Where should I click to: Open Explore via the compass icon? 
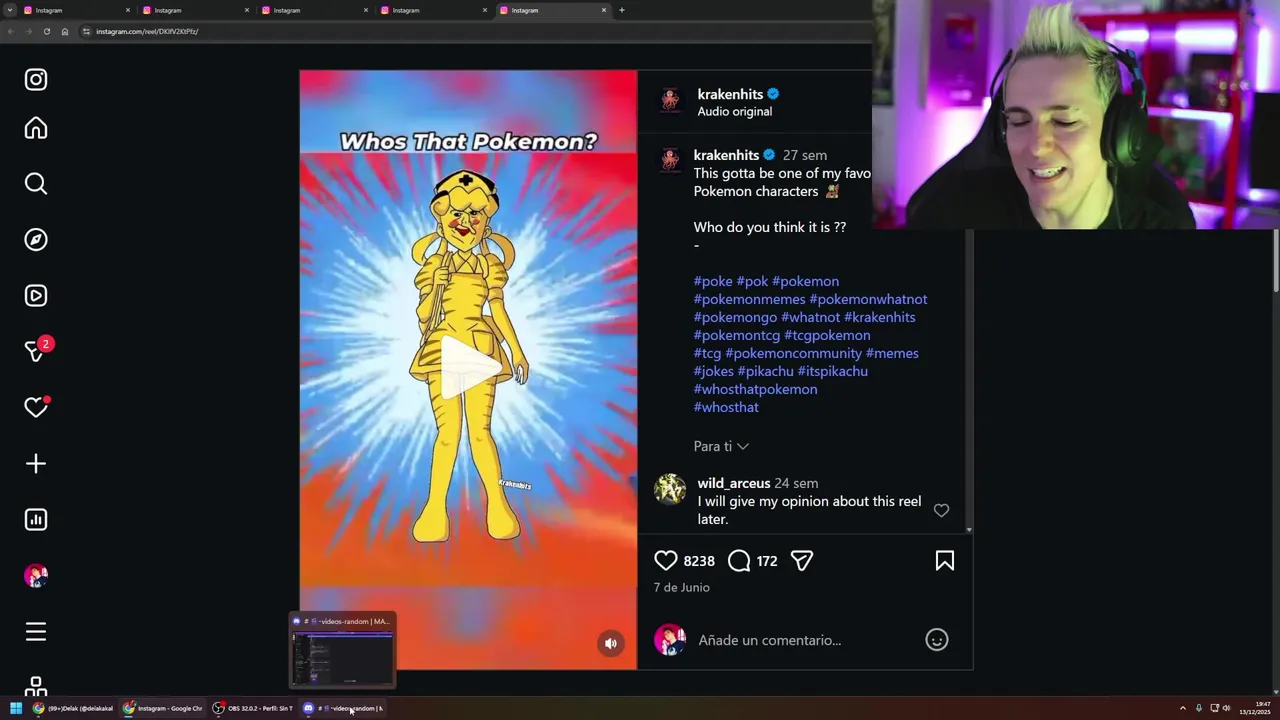click(36, 240)
